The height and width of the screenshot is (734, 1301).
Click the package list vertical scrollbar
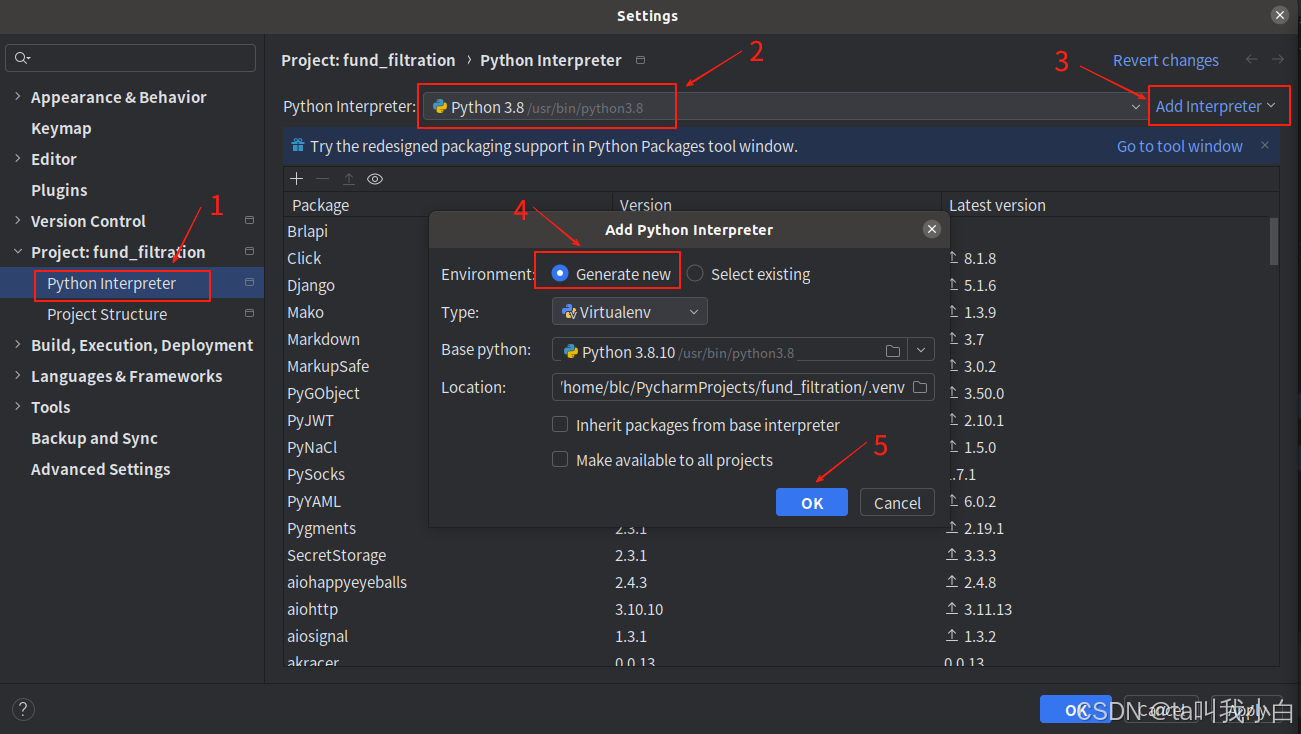(x=1273, y=241)
